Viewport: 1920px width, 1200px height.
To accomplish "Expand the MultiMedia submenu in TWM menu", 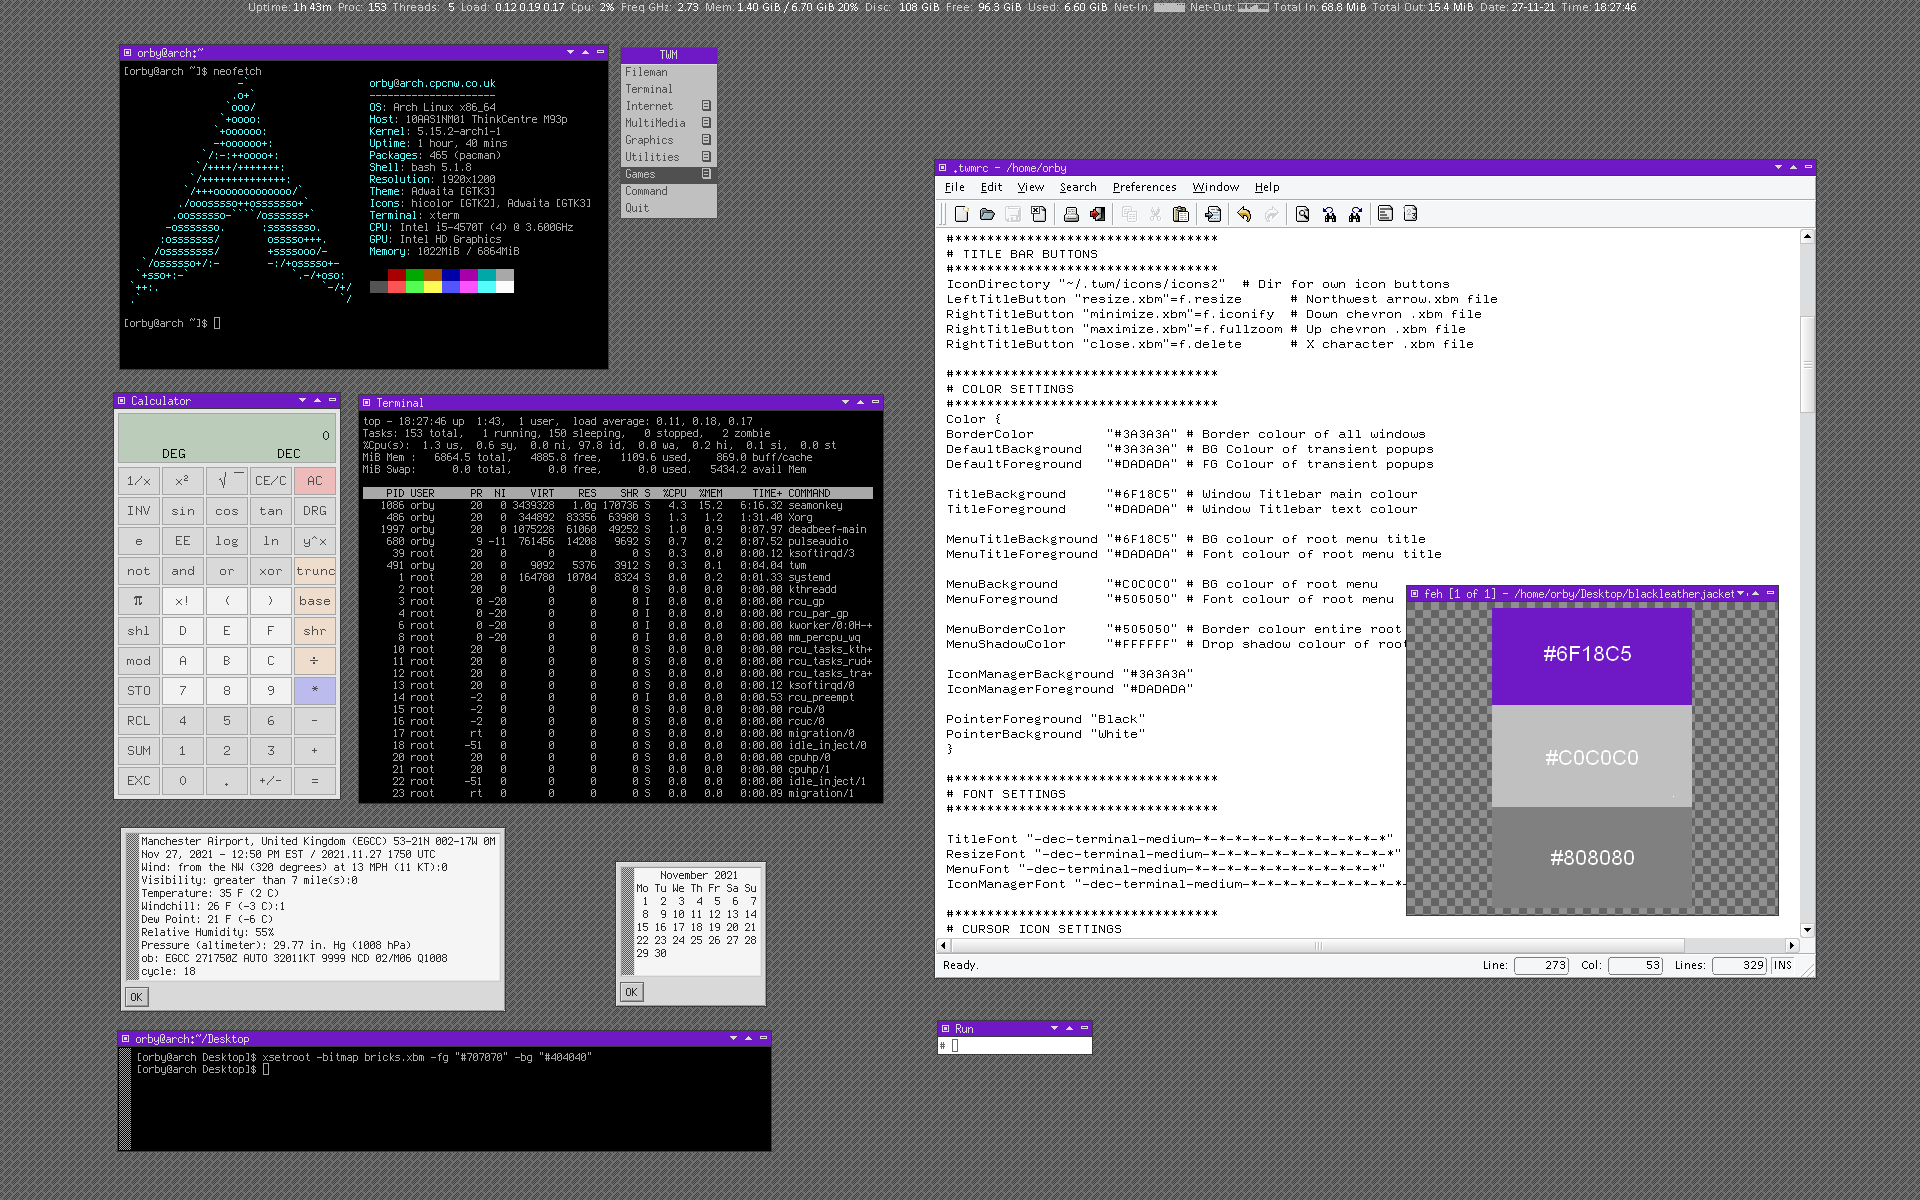I will pyautogui.click(x=706, y=123).
